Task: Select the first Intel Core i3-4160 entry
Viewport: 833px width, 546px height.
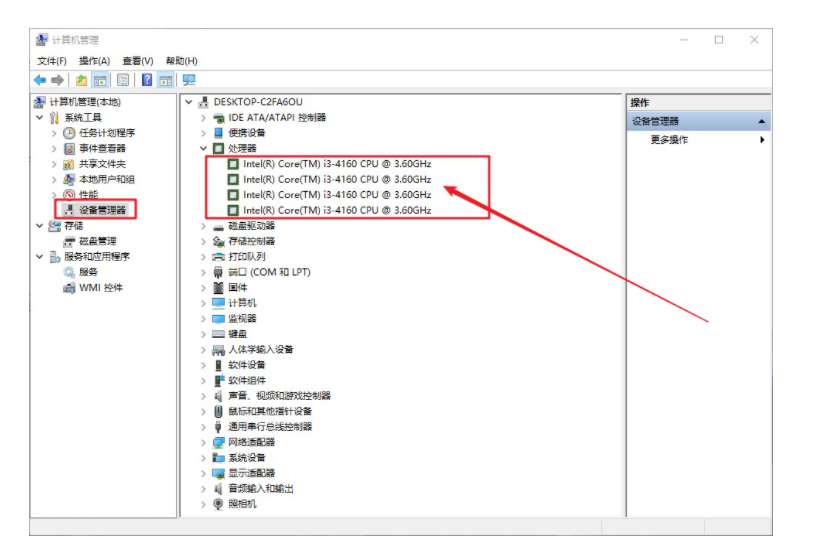Action: pyautogui.click(x=336, y=163)
